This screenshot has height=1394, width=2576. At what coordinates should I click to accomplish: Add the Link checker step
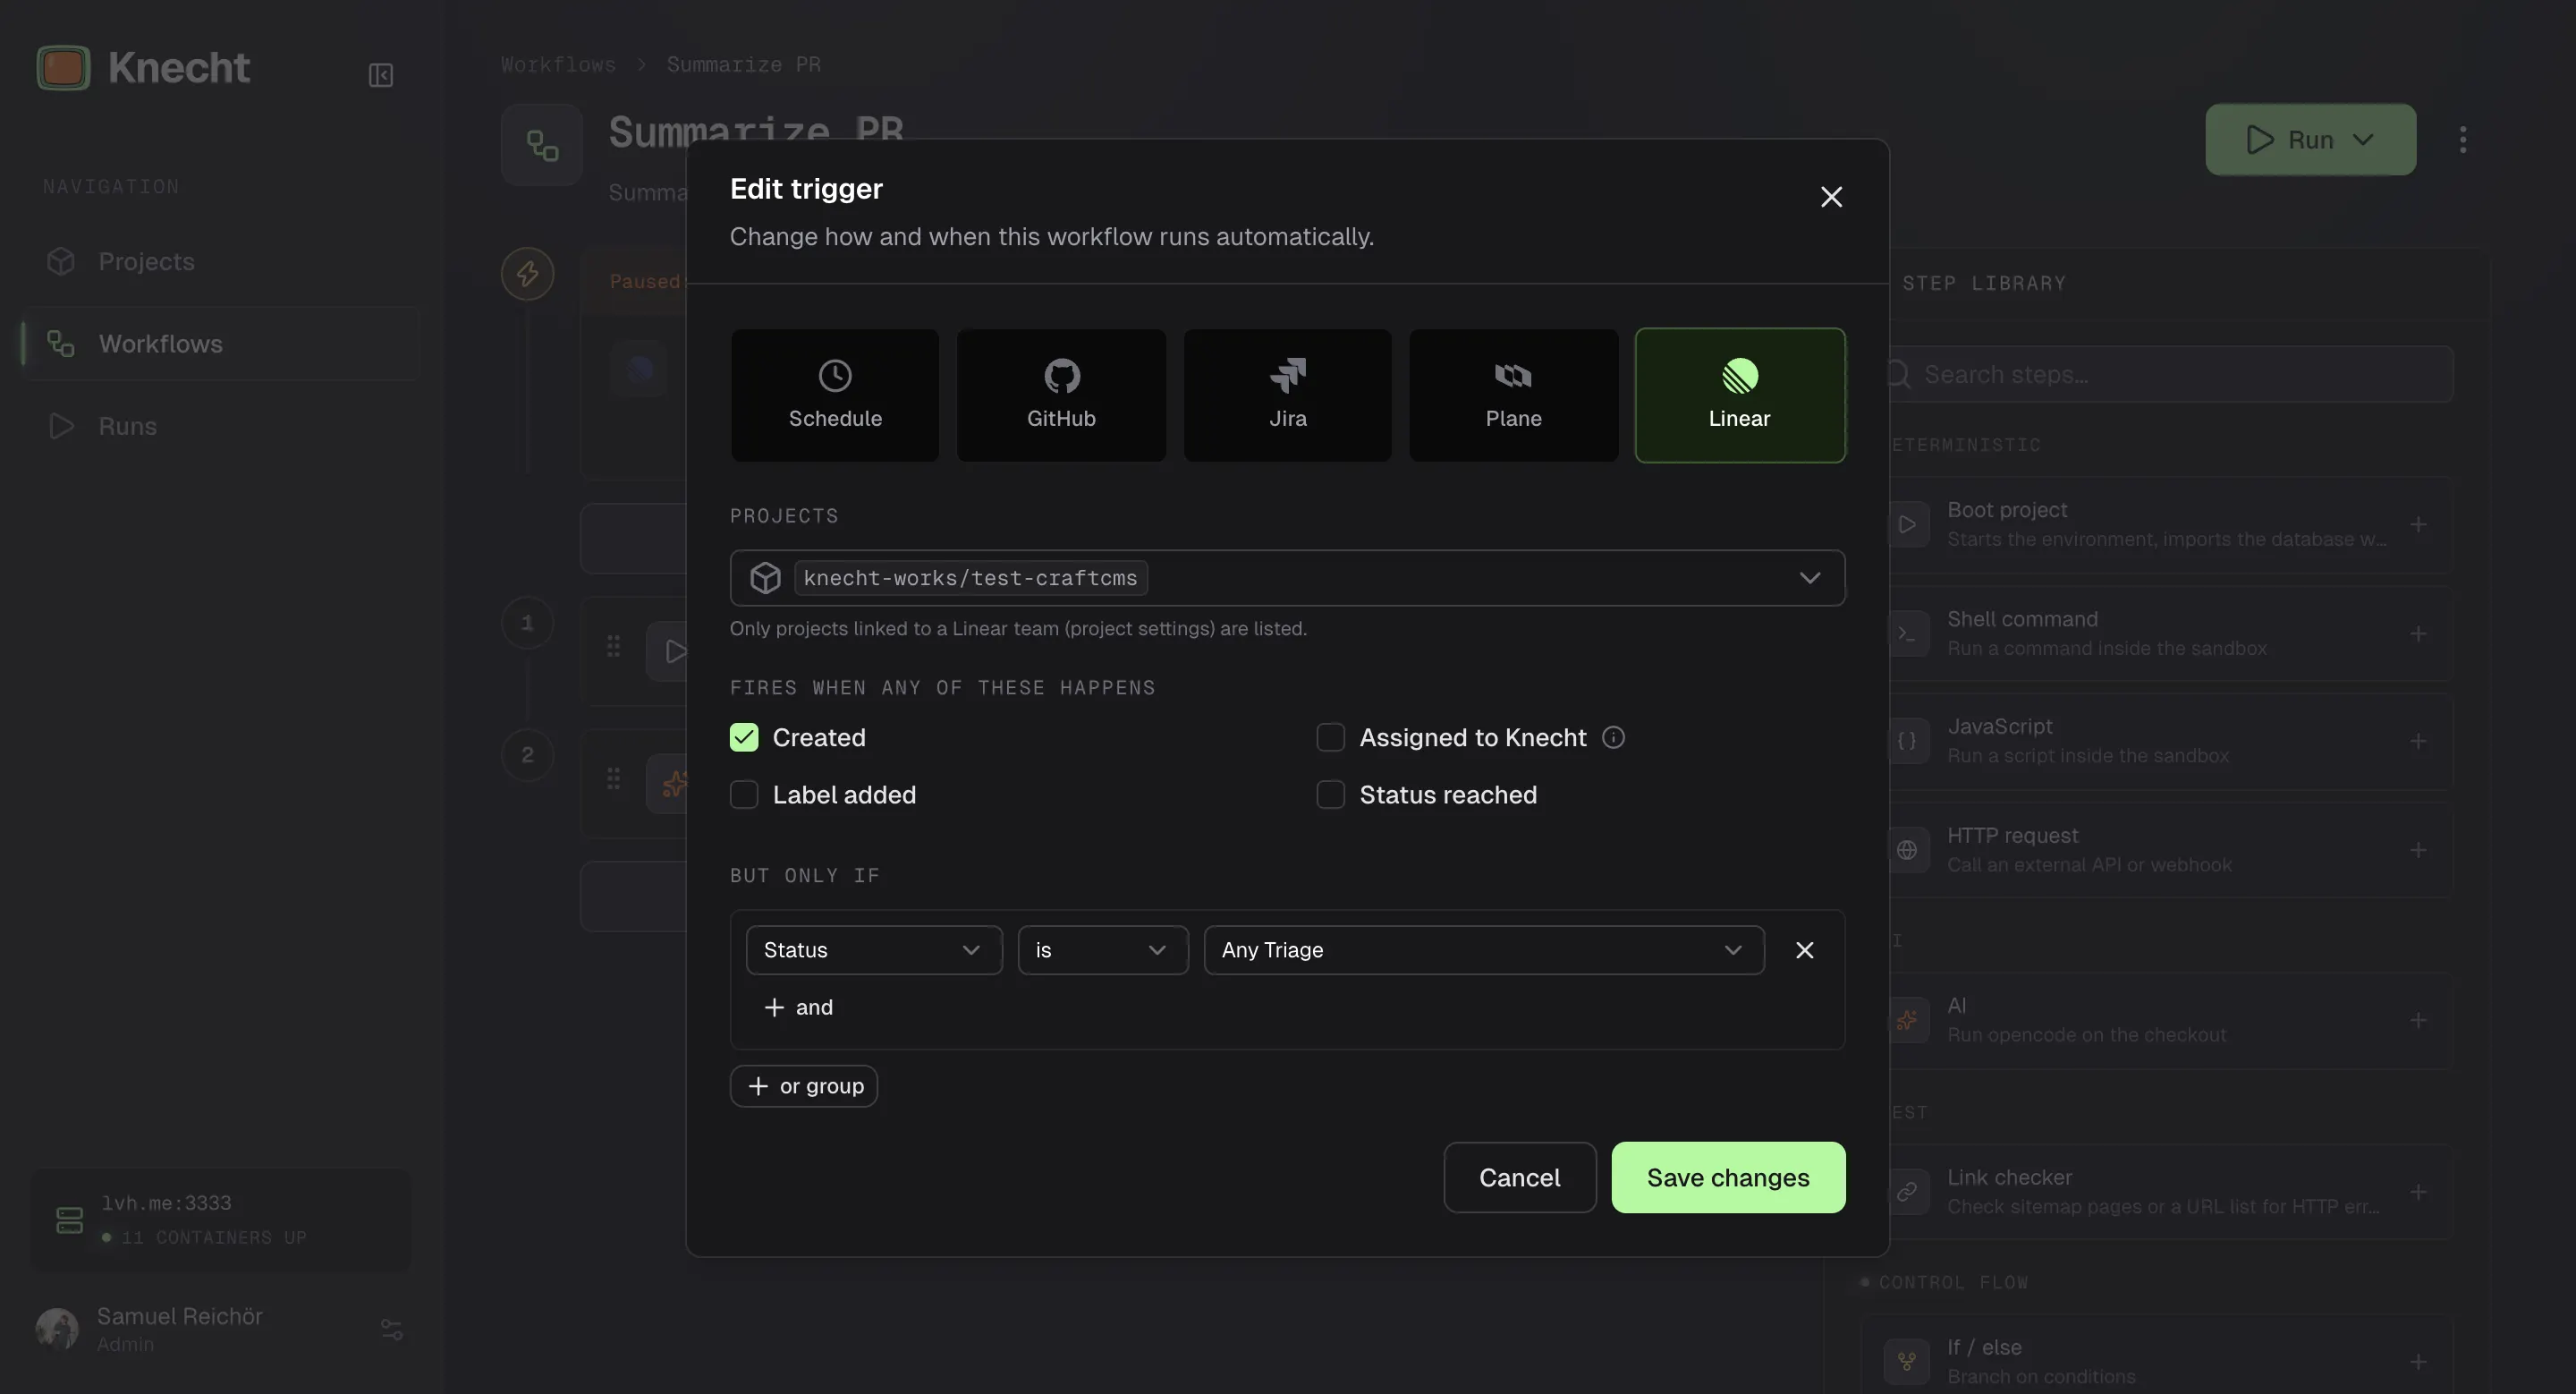pyautogui.click(x=2418, y=1192)
